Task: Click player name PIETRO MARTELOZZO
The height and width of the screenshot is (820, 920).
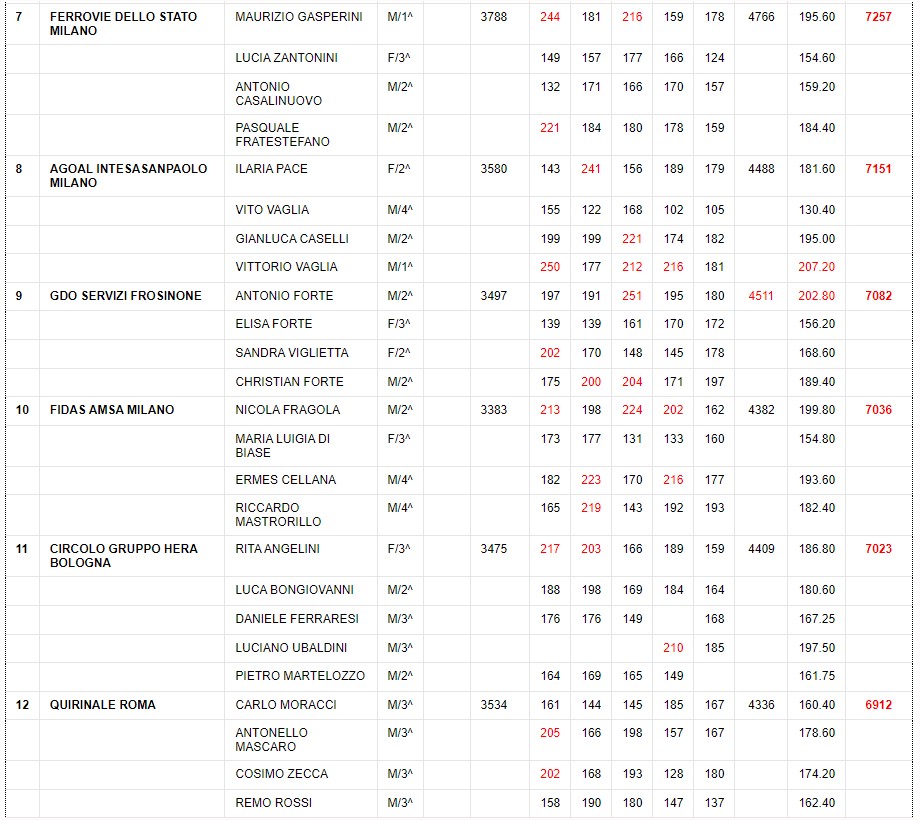Action: (300, 676)
